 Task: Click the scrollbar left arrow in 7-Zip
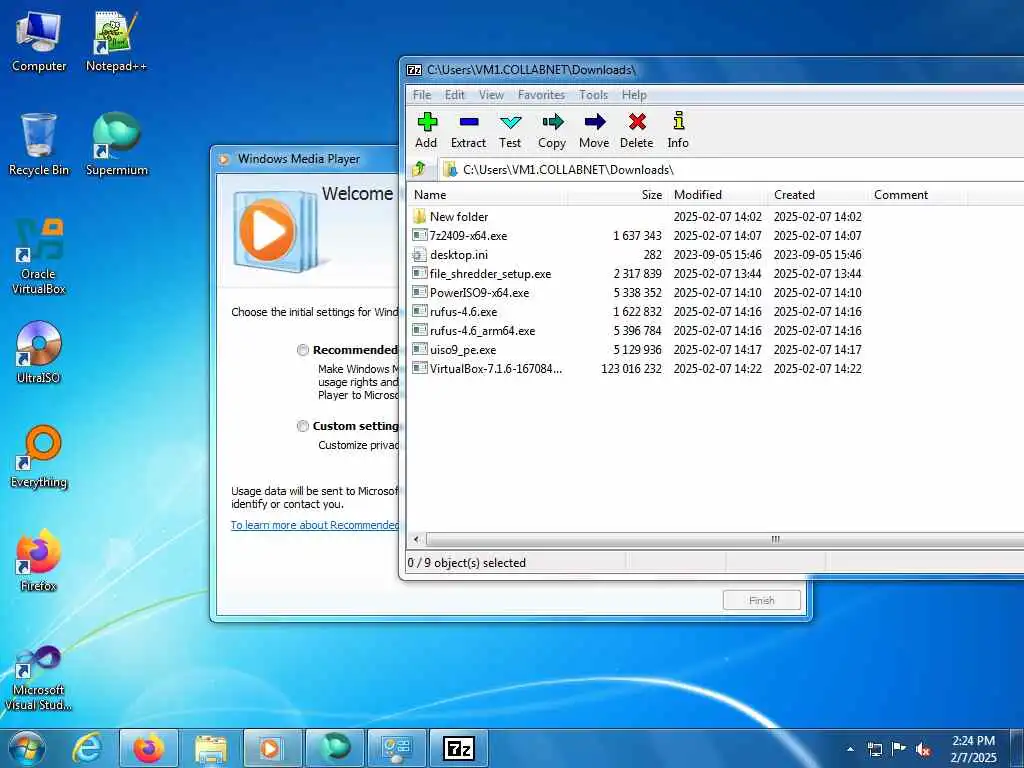click(416, 539)
